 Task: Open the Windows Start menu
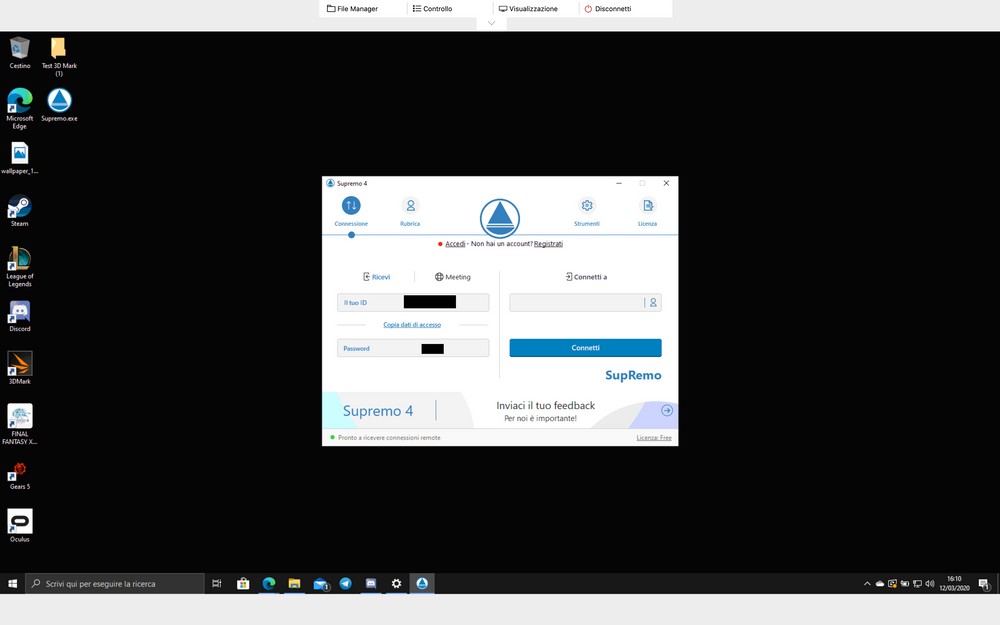click(x=12, y=584)
